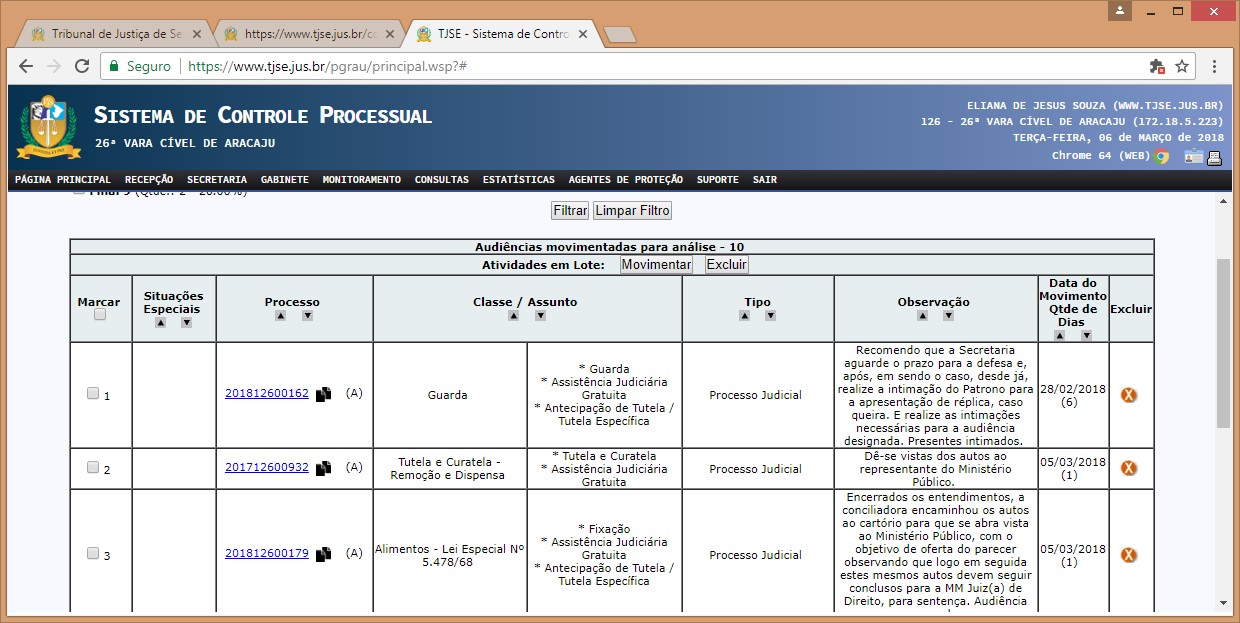The image size is (1240, 623).
Task: Open the Estatísticas menu
Action: (x=518, y=180)
